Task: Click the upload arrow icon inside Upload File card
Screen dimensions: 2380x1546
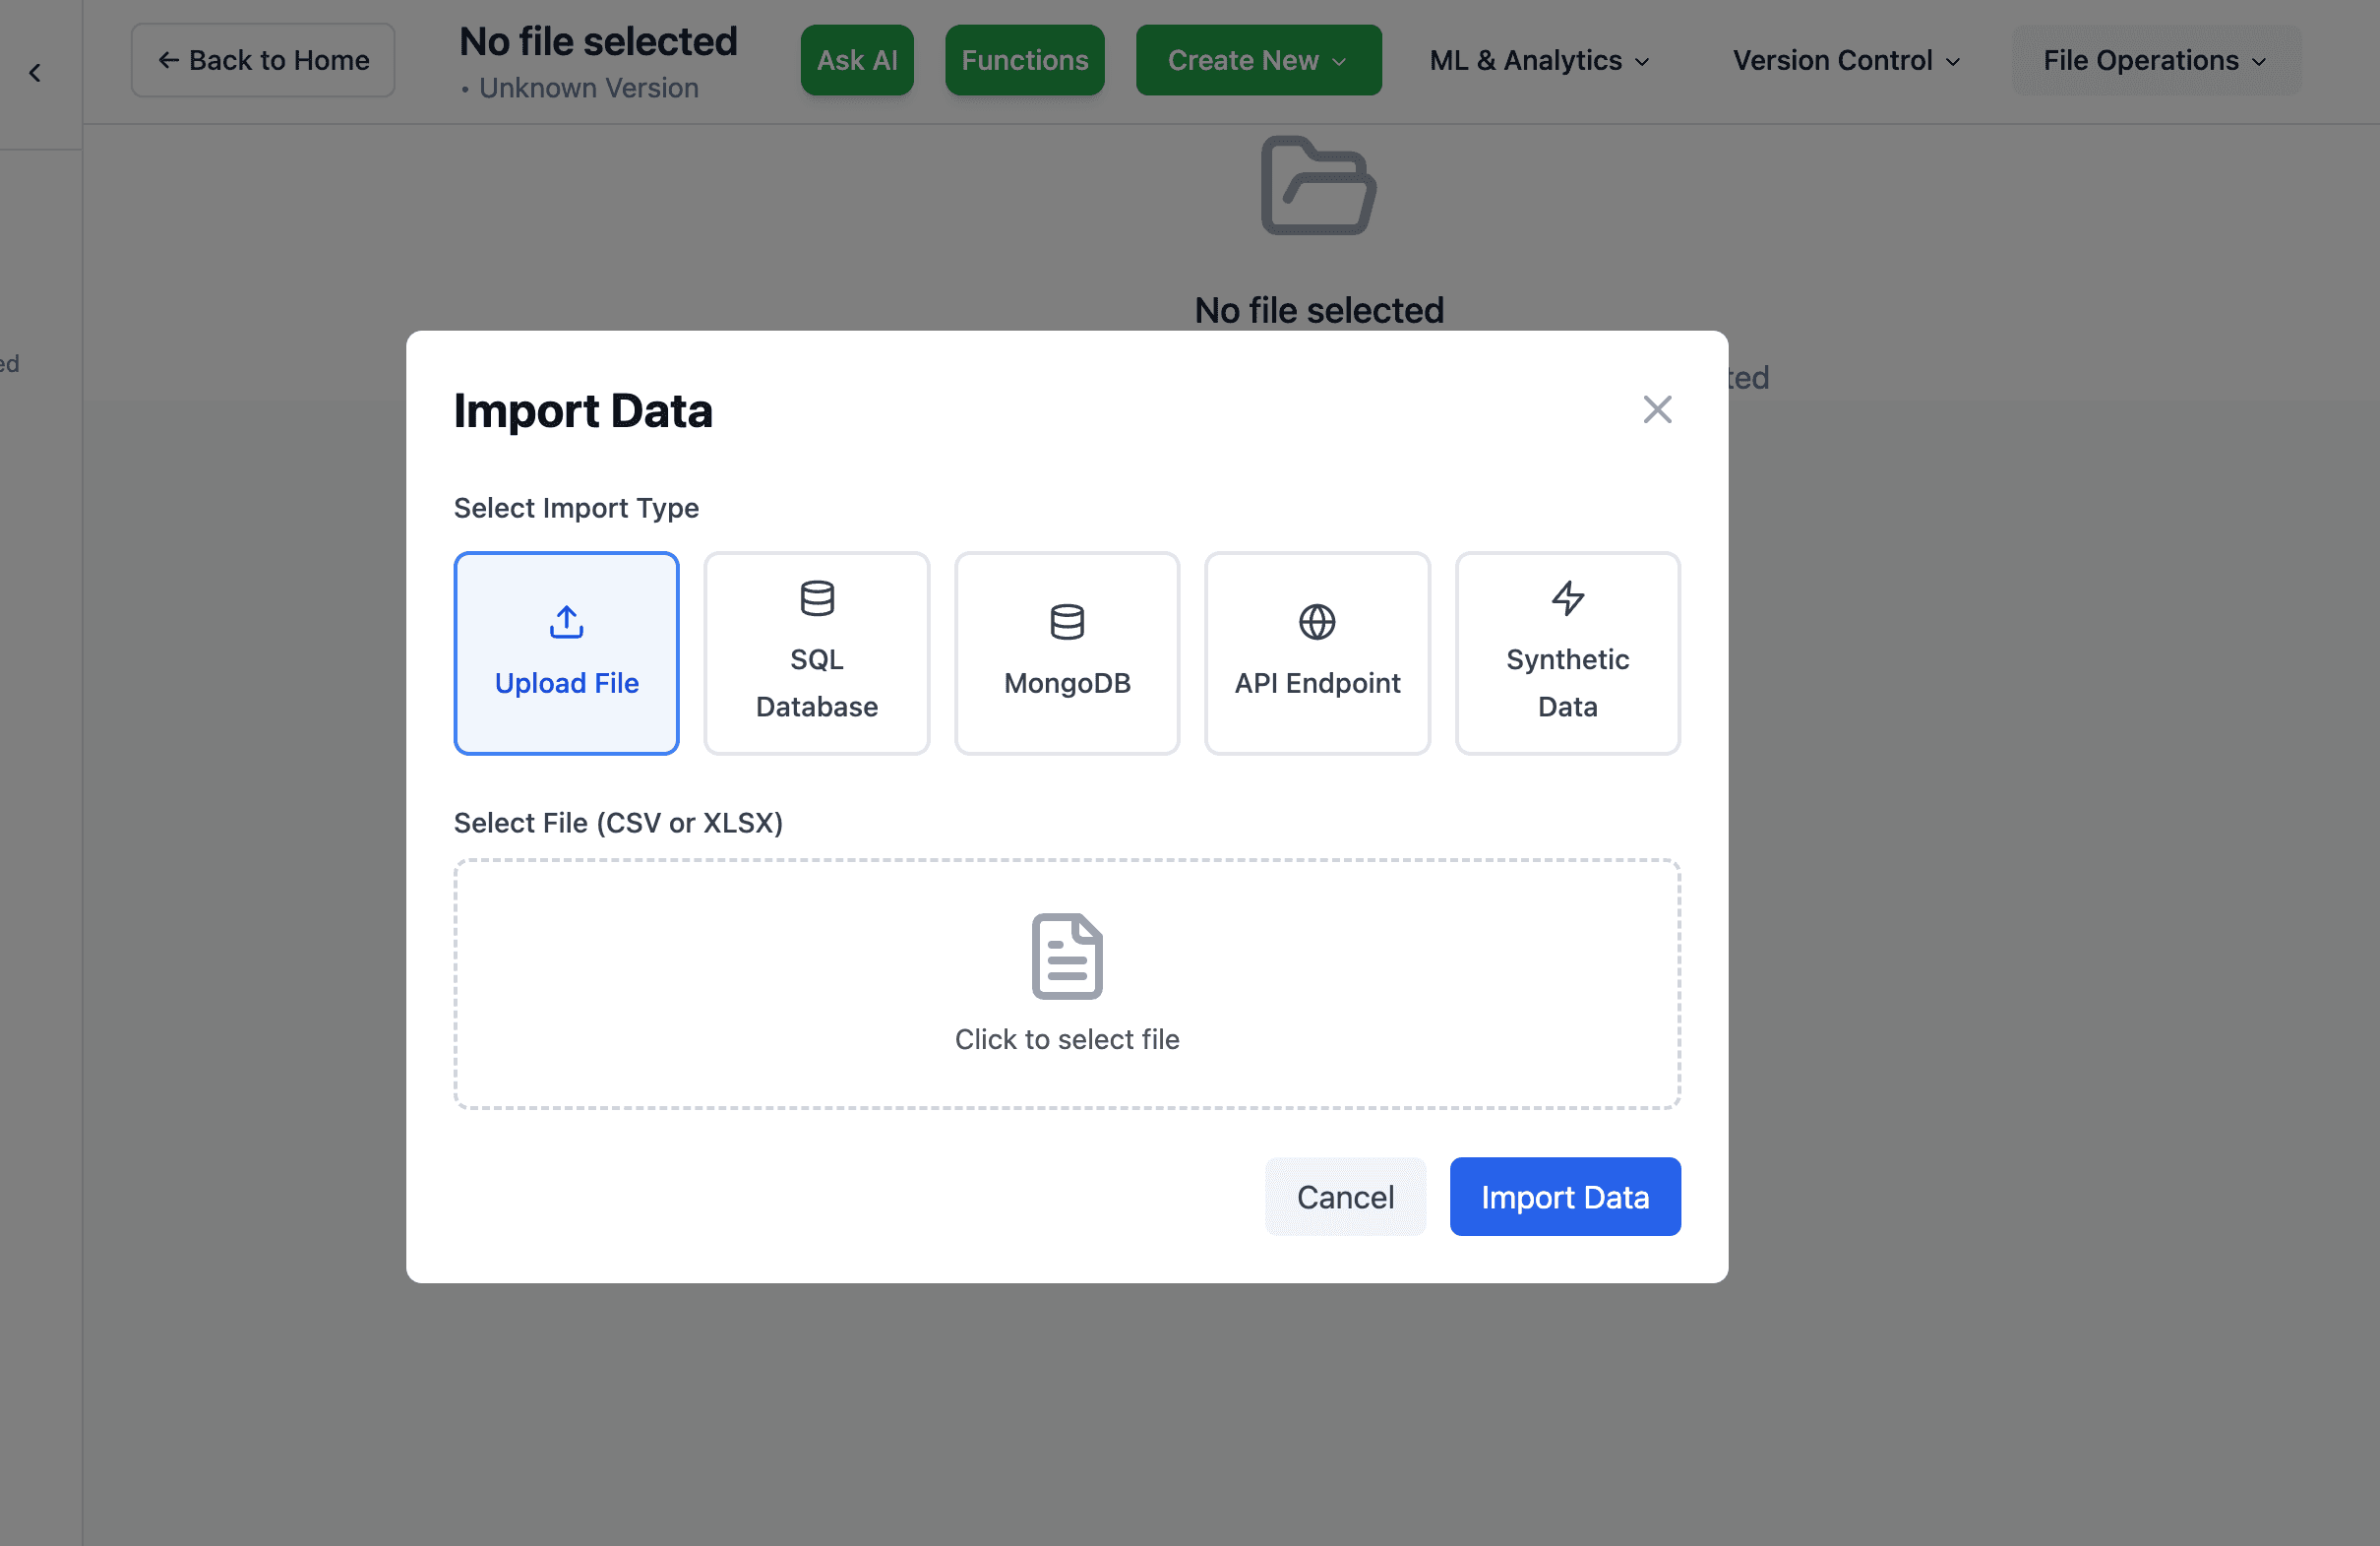Action: click(x=565, y=621)
